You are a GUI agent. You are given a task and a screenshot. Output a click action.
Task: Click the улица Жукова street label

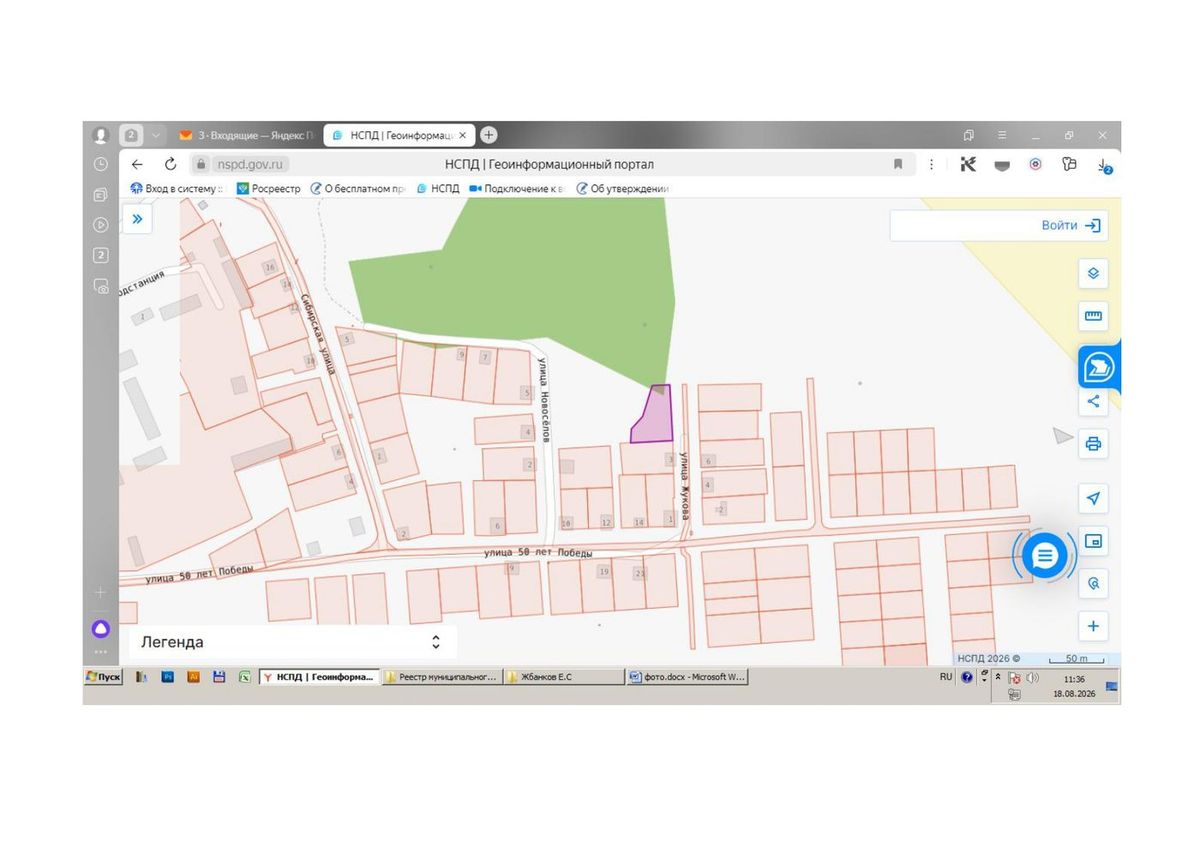[x=685, y=486]
